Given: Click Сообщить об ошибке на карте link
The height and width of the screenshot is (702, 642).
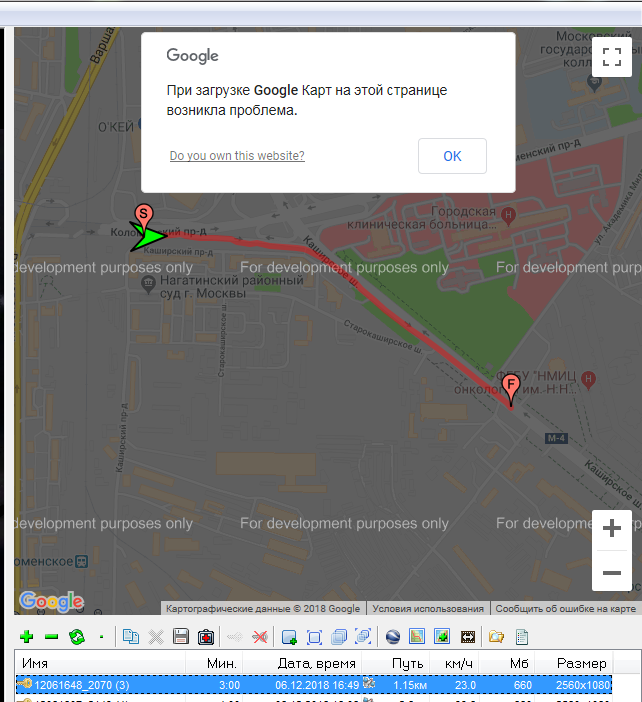Looking at the screenshot, I should tap(565, 608).
